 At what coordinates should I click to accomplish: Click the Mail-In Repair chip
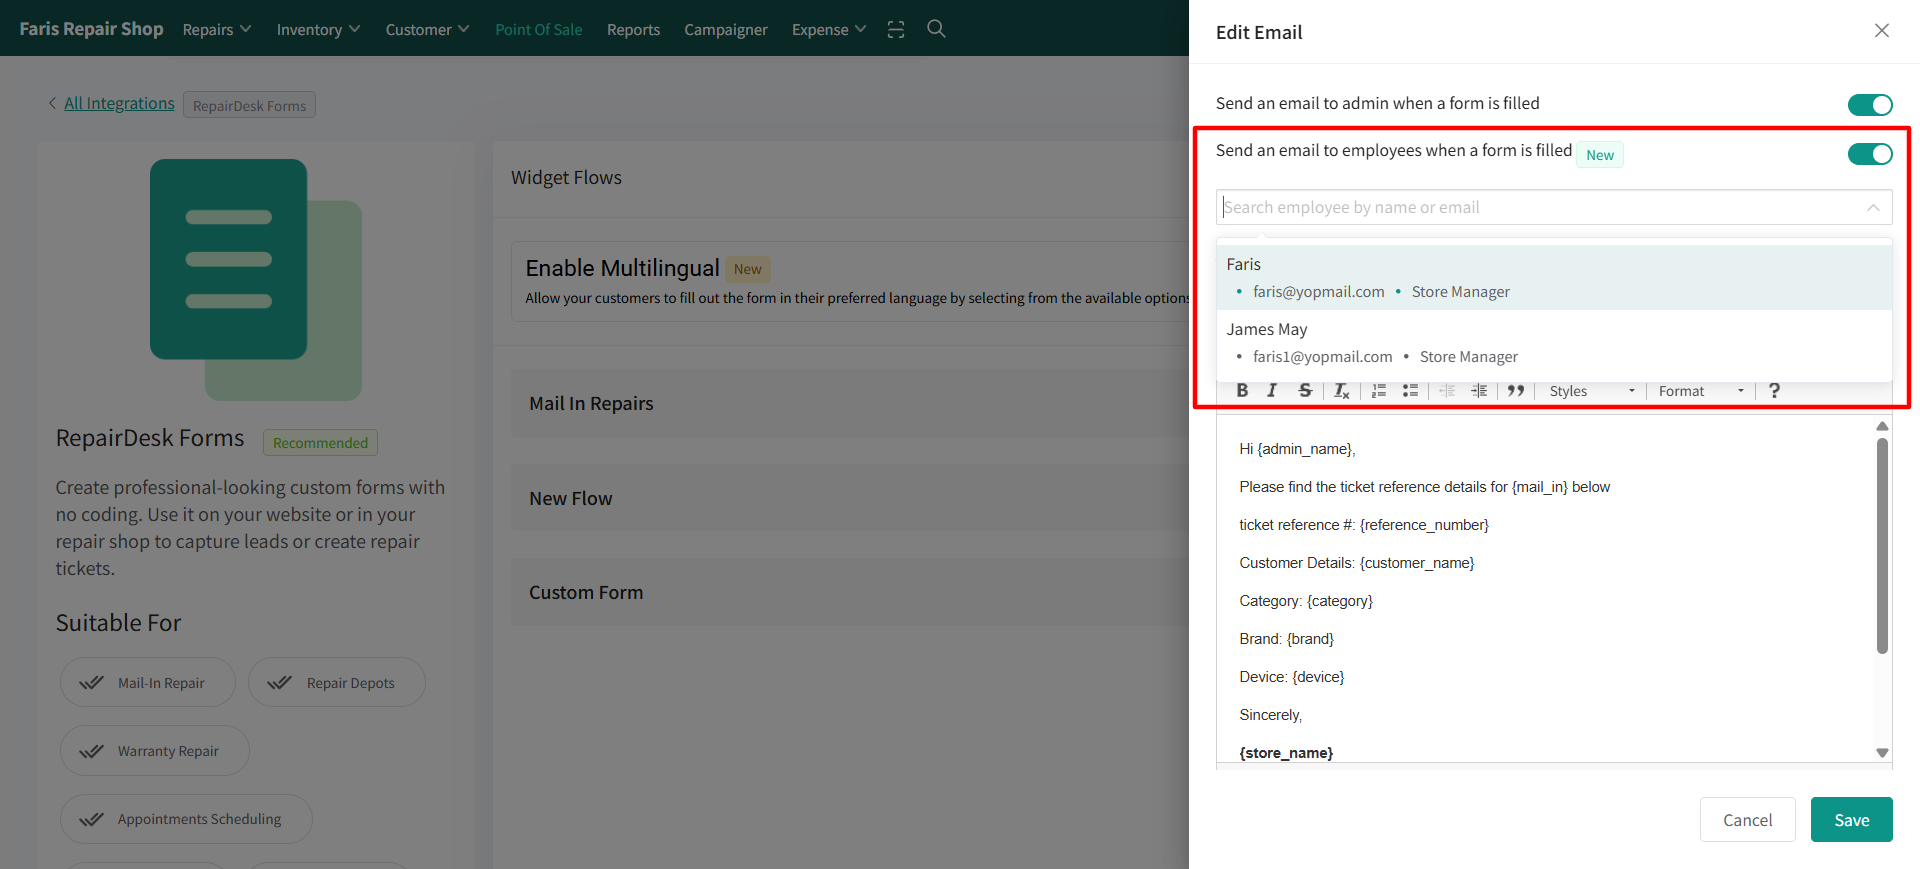148,682
